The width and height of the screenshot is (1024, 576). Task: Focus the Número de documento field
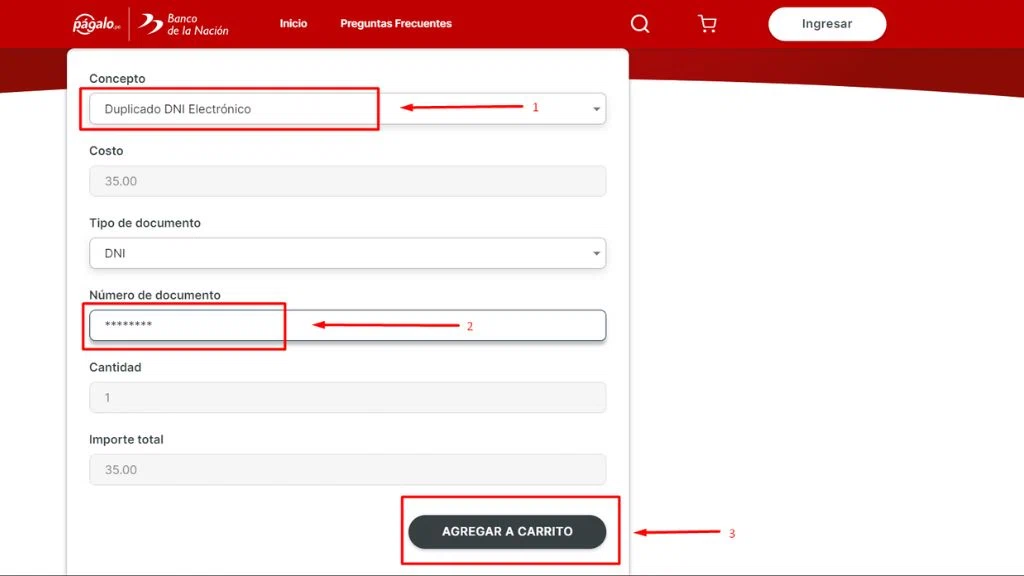tap(347, 325)
